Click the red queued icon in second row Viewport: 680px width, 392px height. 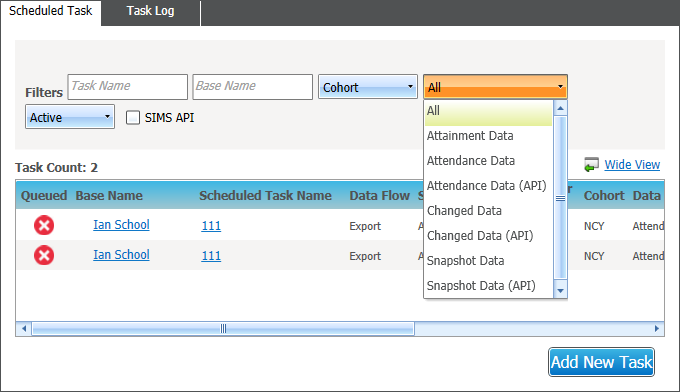44,255
